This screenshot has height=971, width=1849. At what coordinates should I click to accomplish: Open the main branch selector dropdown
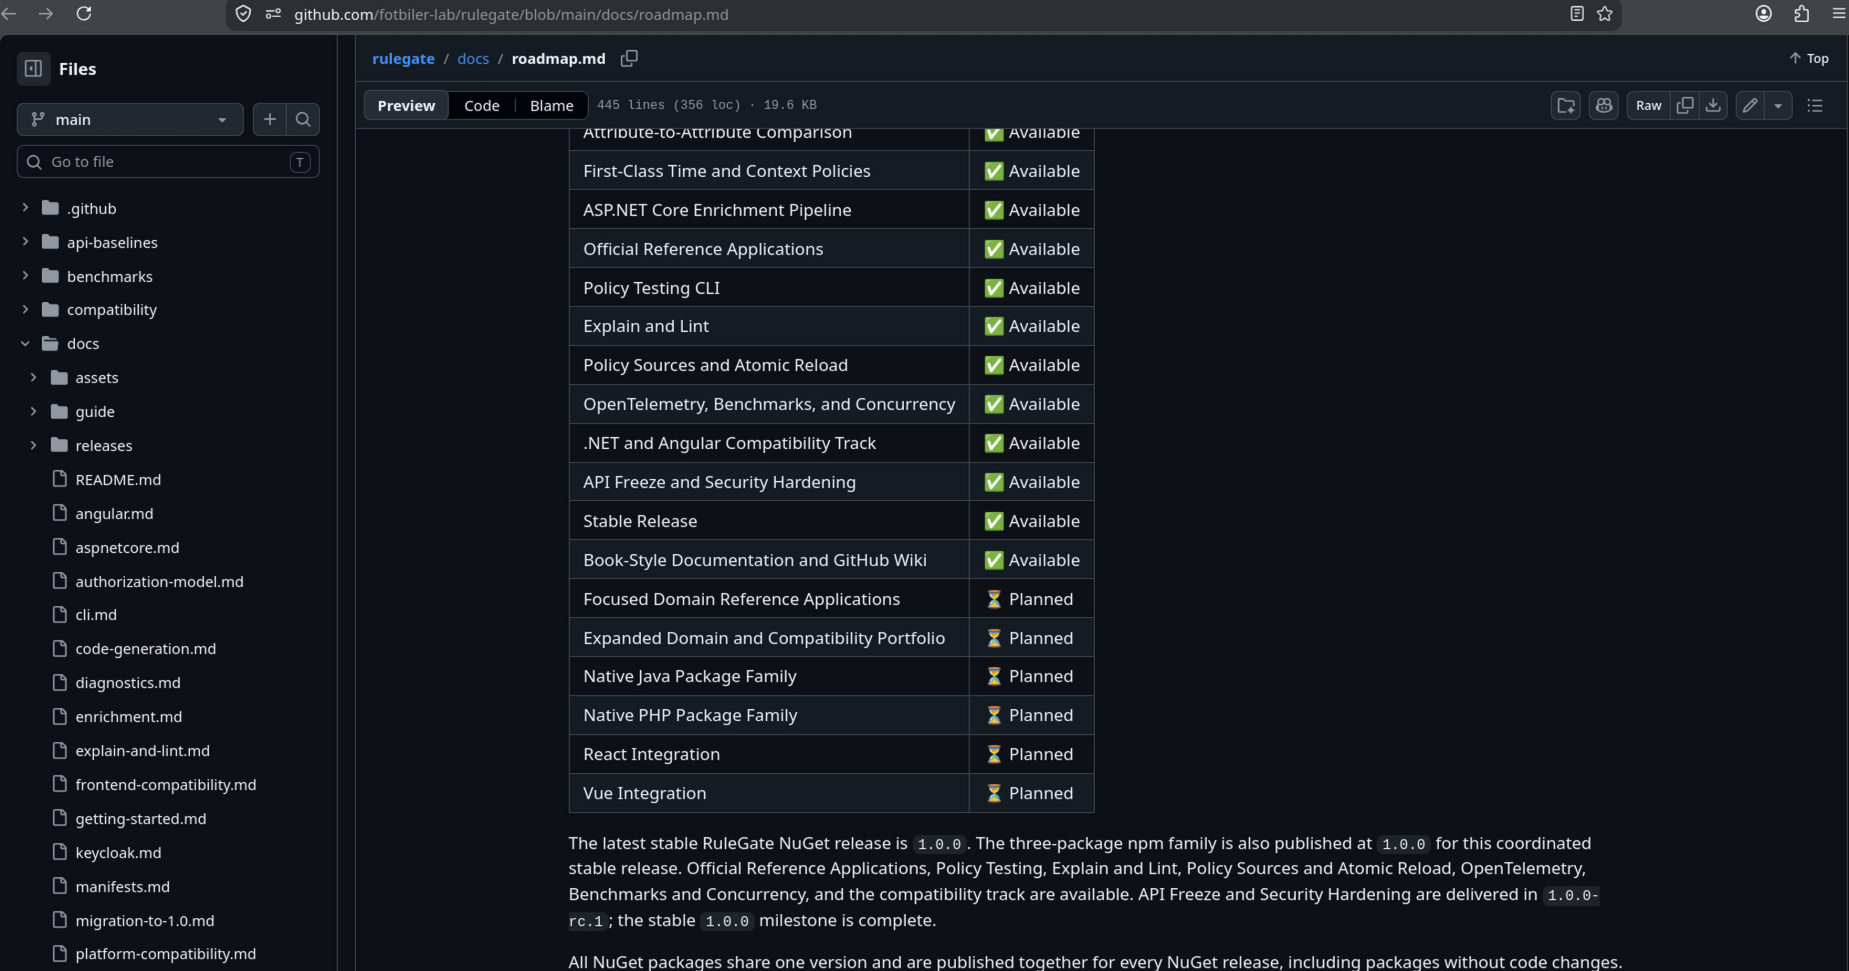point(130,119)
